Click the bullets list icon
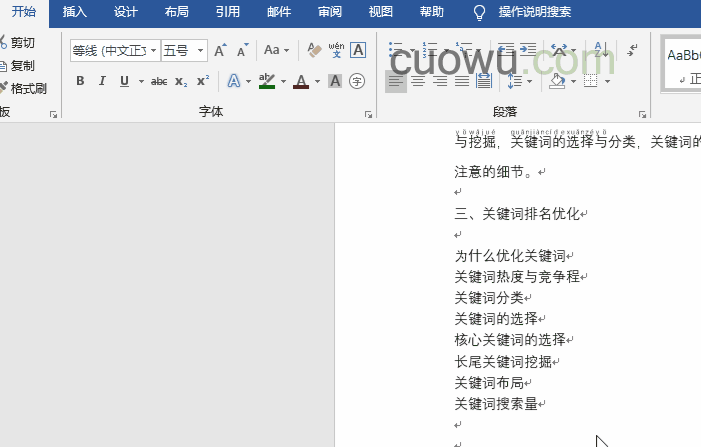701x447 pixels. pos(396,50)
